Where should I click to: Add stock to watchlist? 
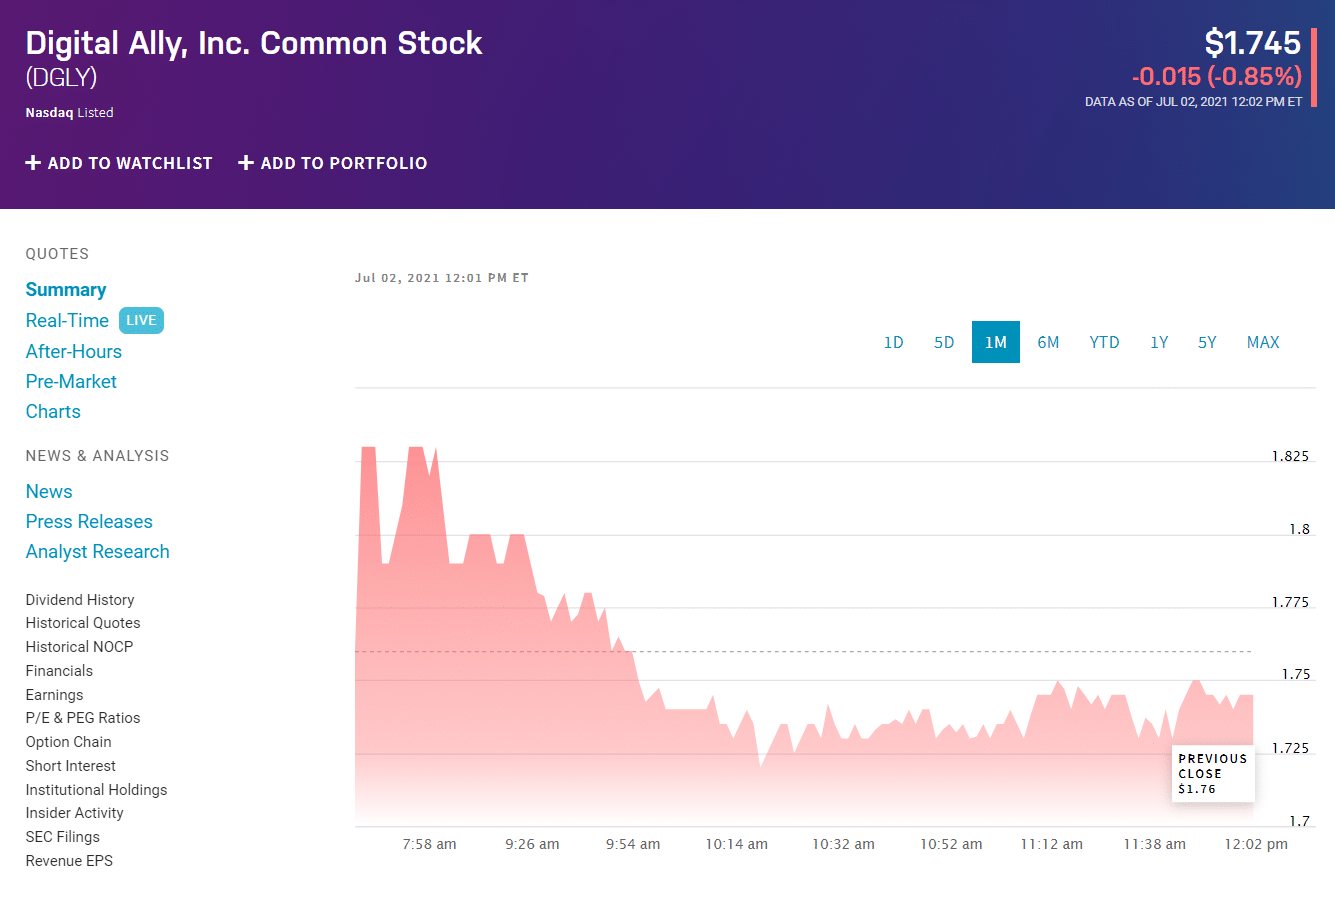119,163
